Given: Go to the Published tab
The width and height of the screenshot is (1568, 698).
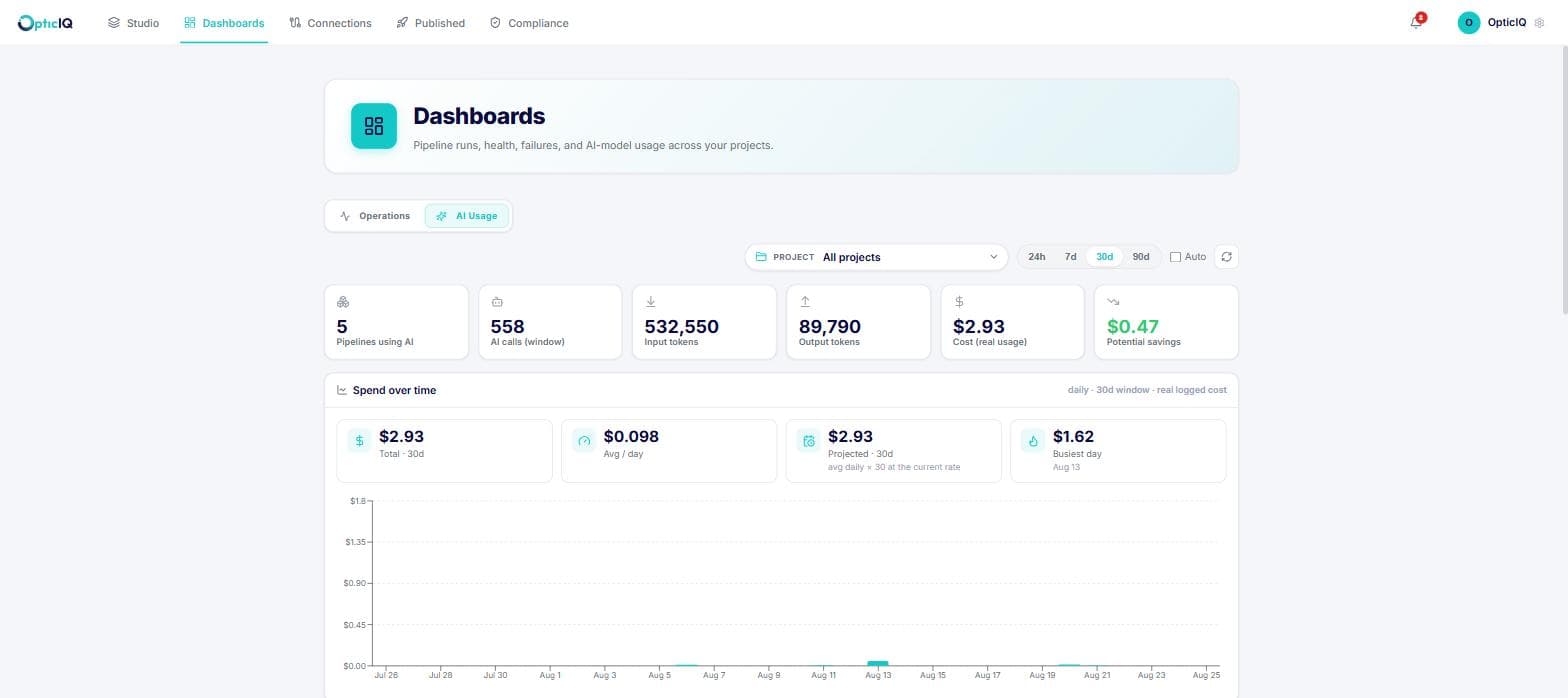Looking at the screenshot, I should 430,22.
